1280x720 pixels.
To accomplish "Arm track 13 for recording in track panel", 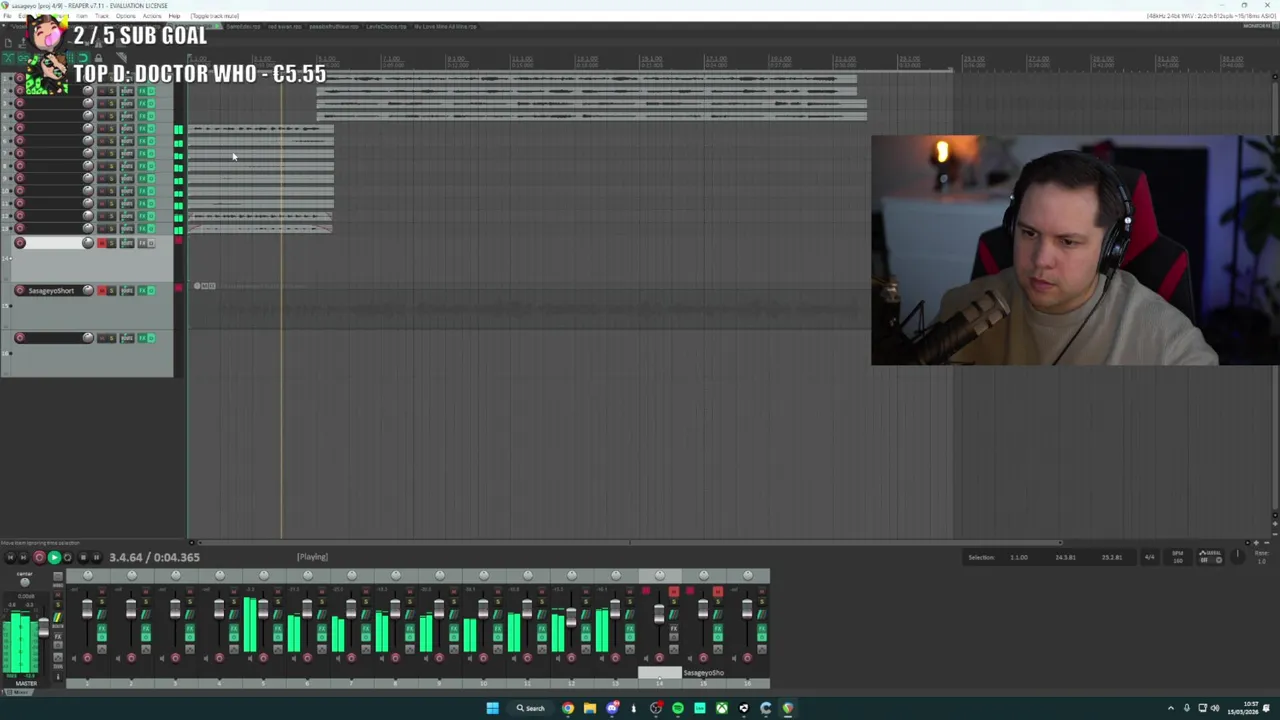I will (x=20, y=228).
